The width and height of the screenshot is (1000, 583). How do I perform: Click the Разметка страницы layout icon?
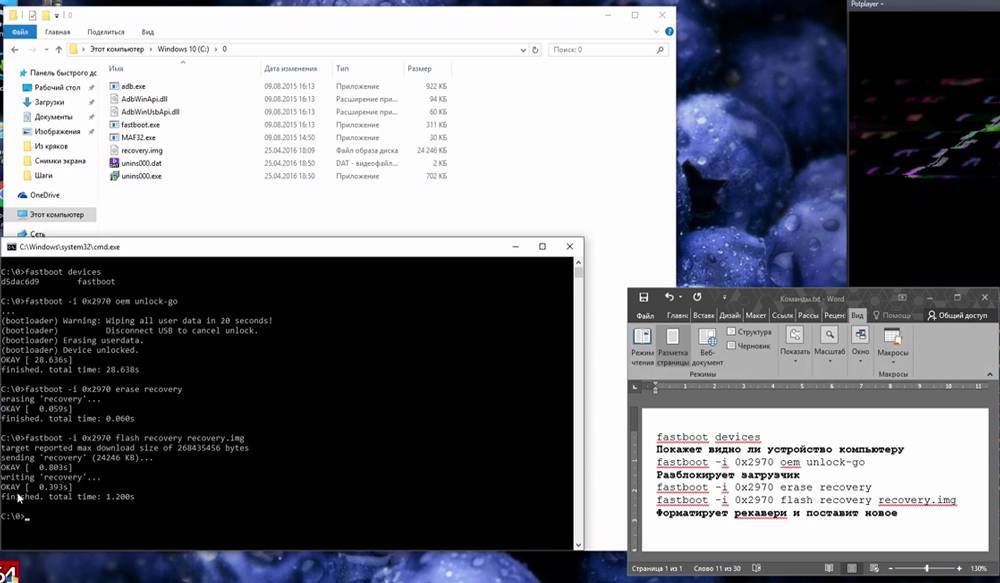coord(673,345)
